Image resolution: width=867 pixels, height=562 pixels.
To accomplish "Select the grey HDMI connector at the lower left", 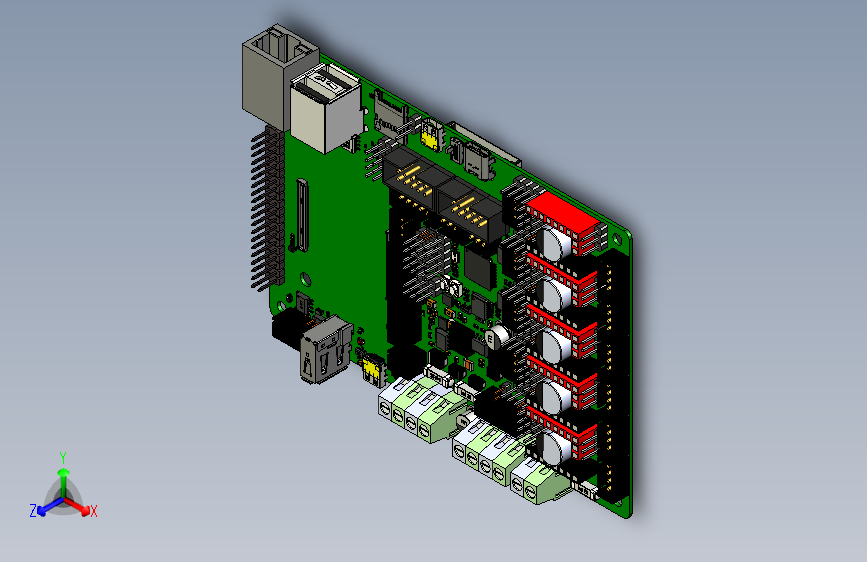I will (325, 351).
